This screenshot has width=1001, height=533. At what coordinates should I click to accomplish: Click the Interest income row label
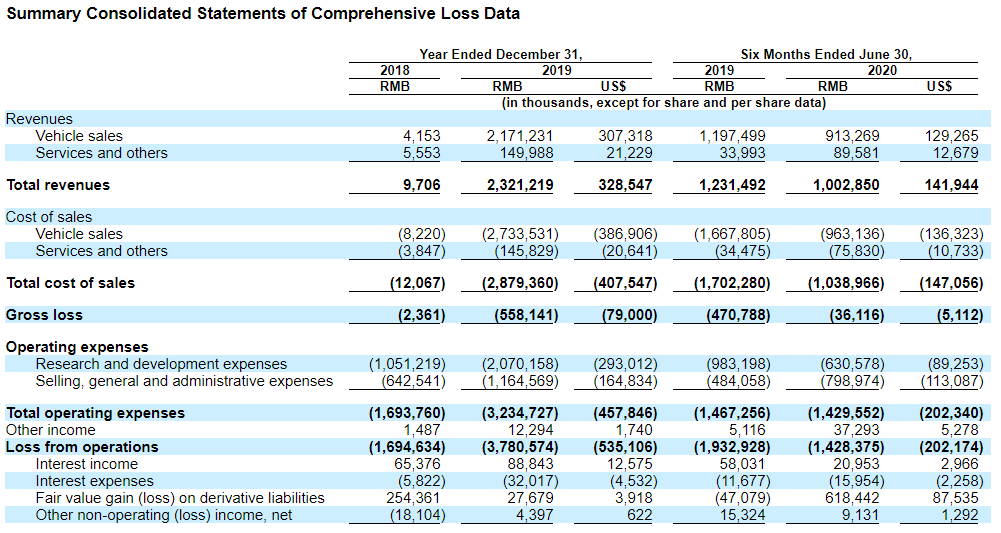[x=86, y=464]
